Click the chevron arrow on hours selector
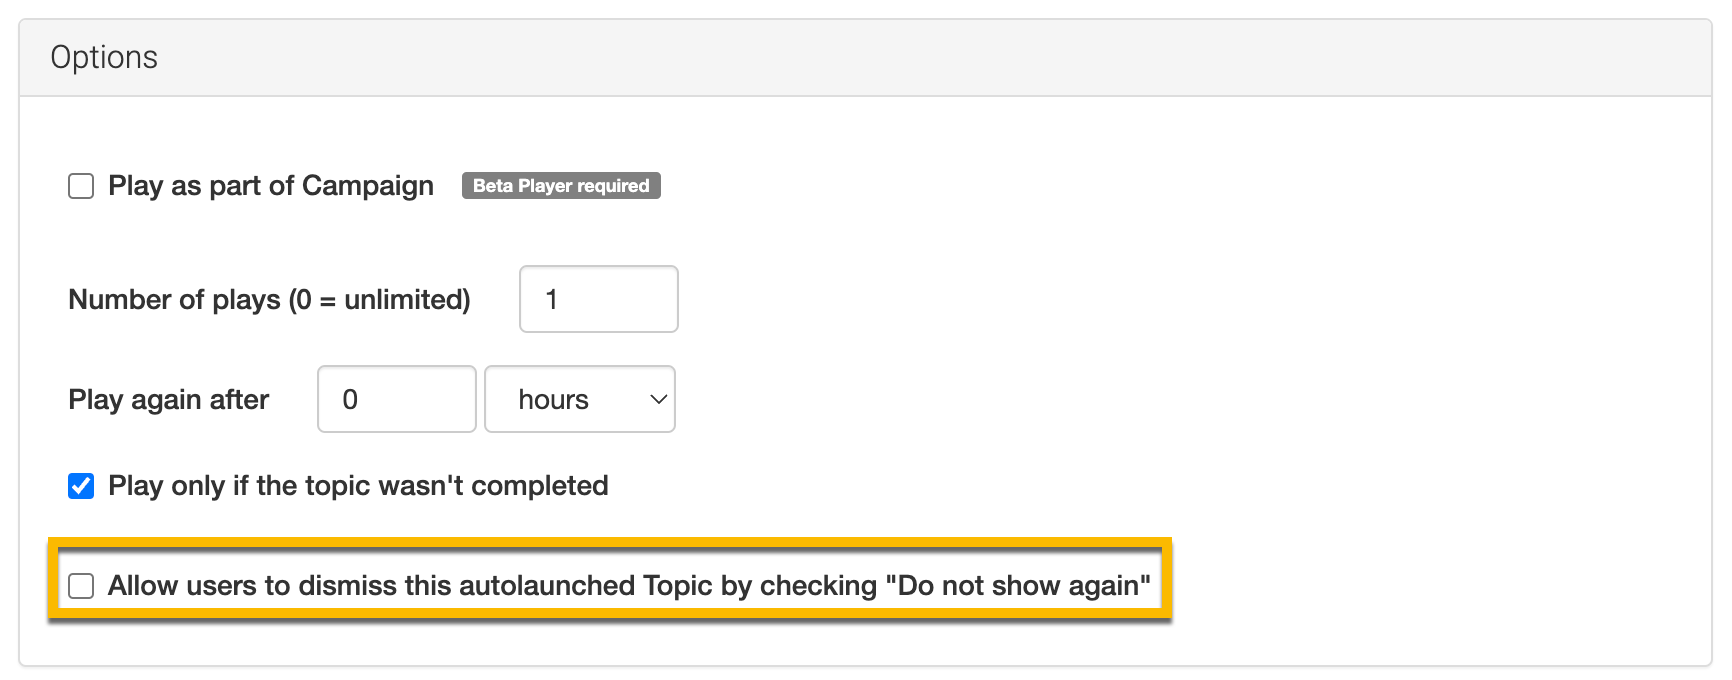The height and width of the screenshot is (680, 1732). click(x=658, y=399)
